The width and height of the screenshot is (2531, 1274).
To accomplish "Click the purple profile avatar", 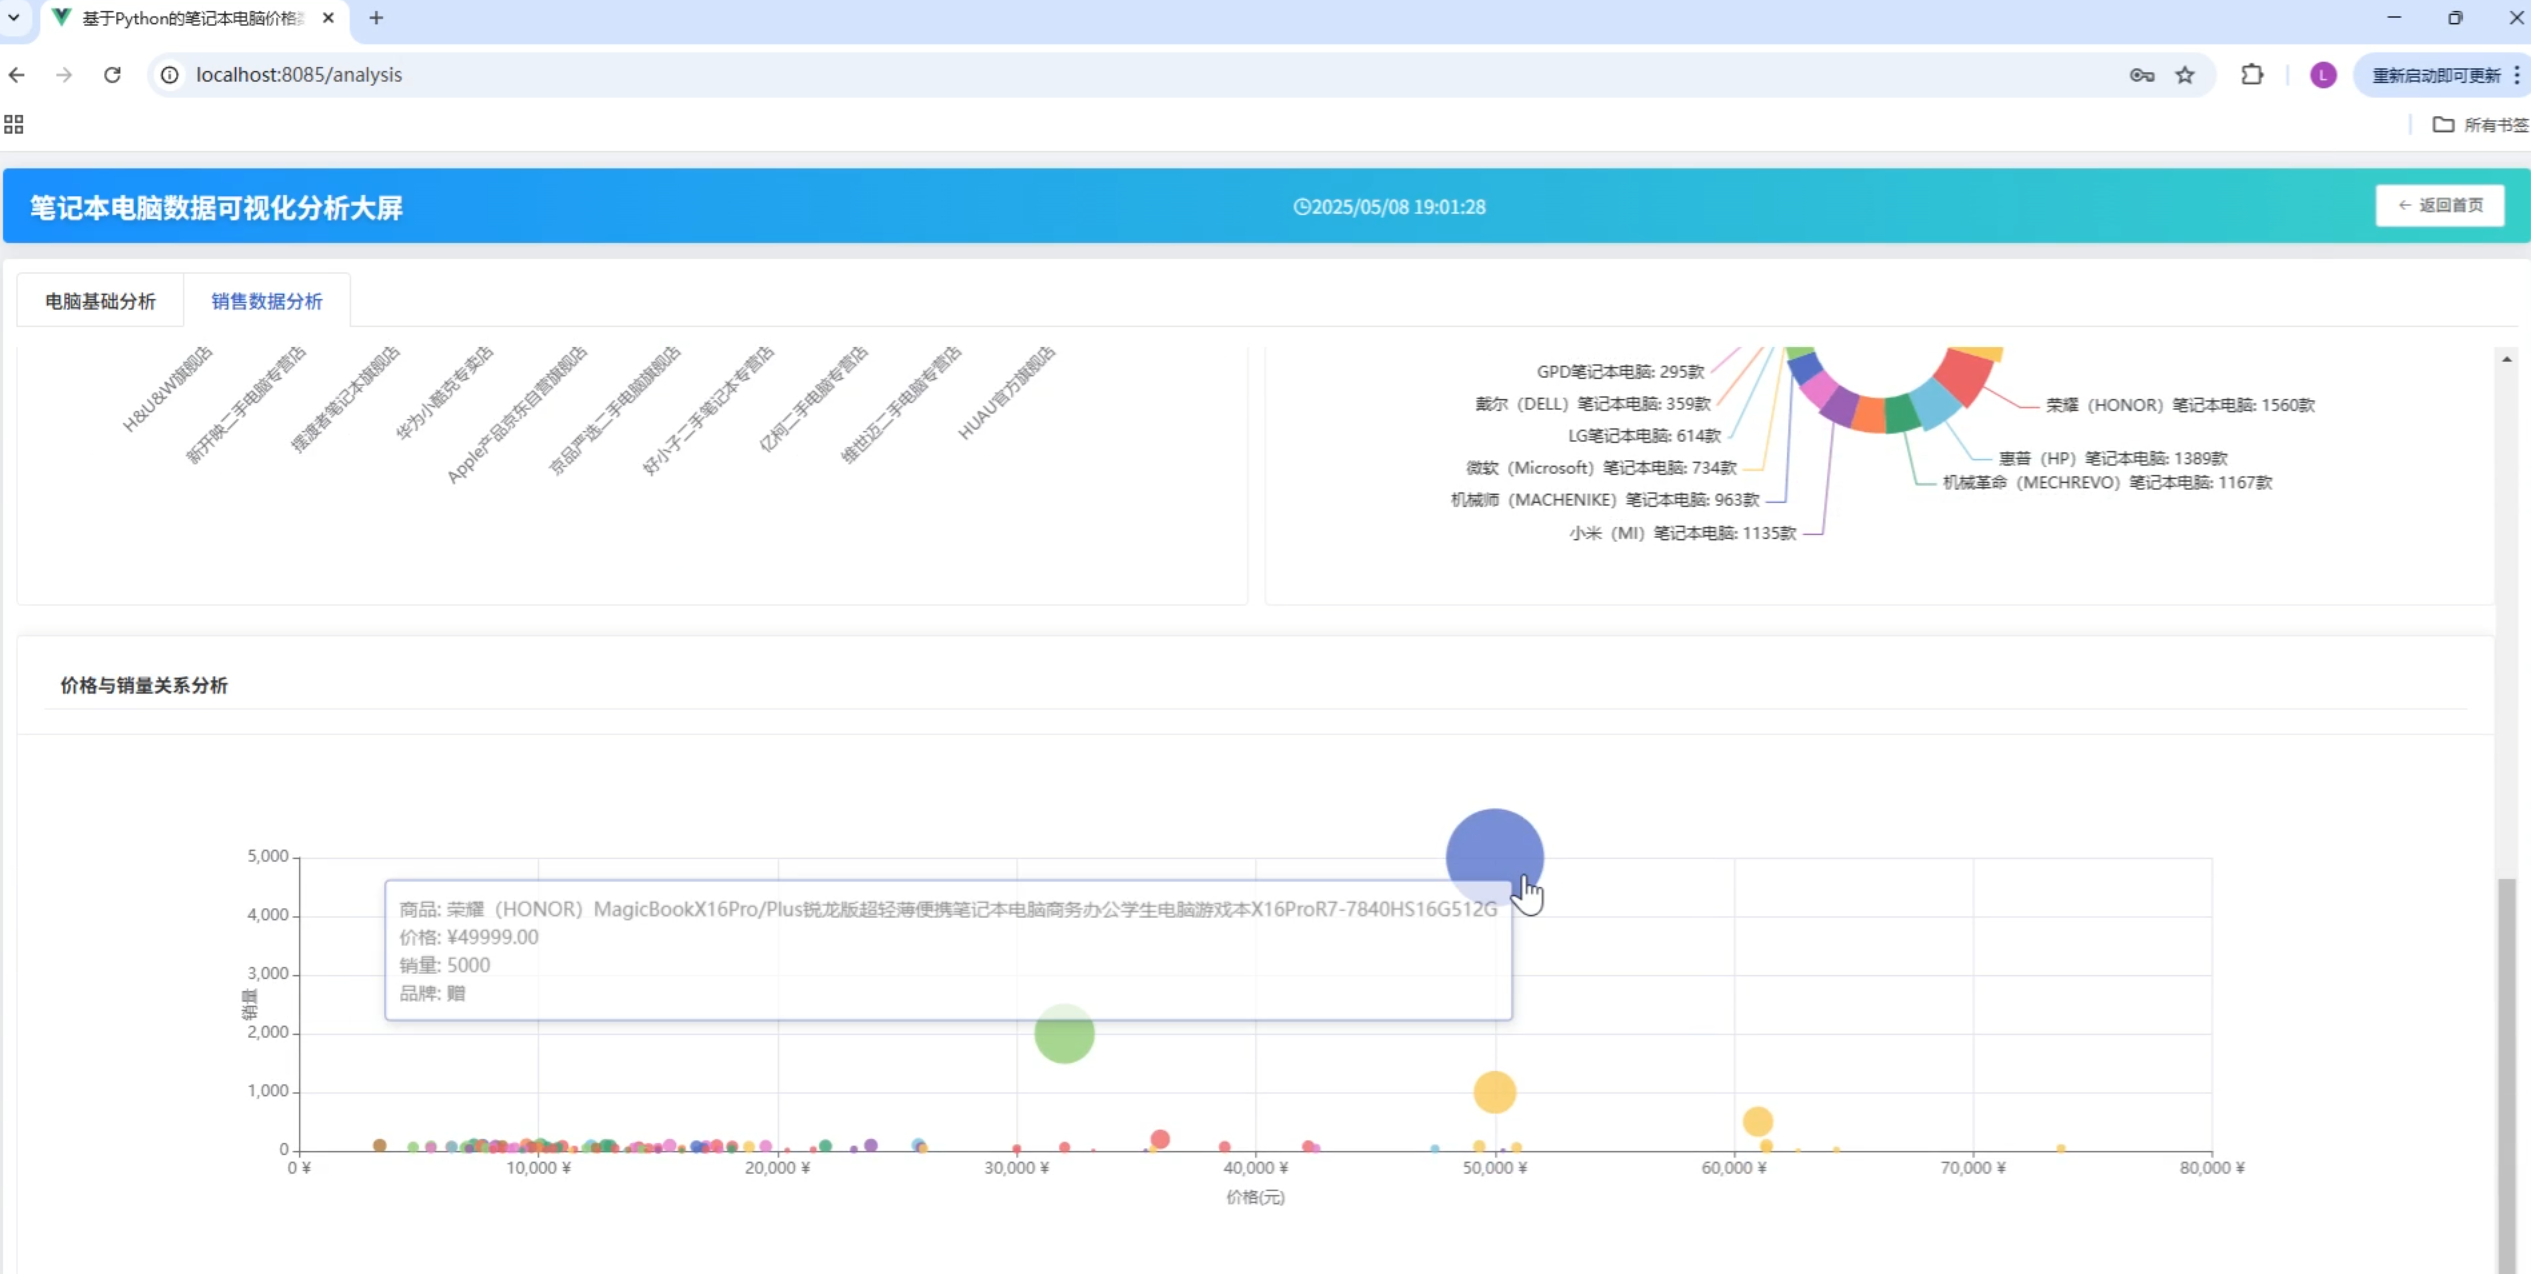I will [2323, 75].
